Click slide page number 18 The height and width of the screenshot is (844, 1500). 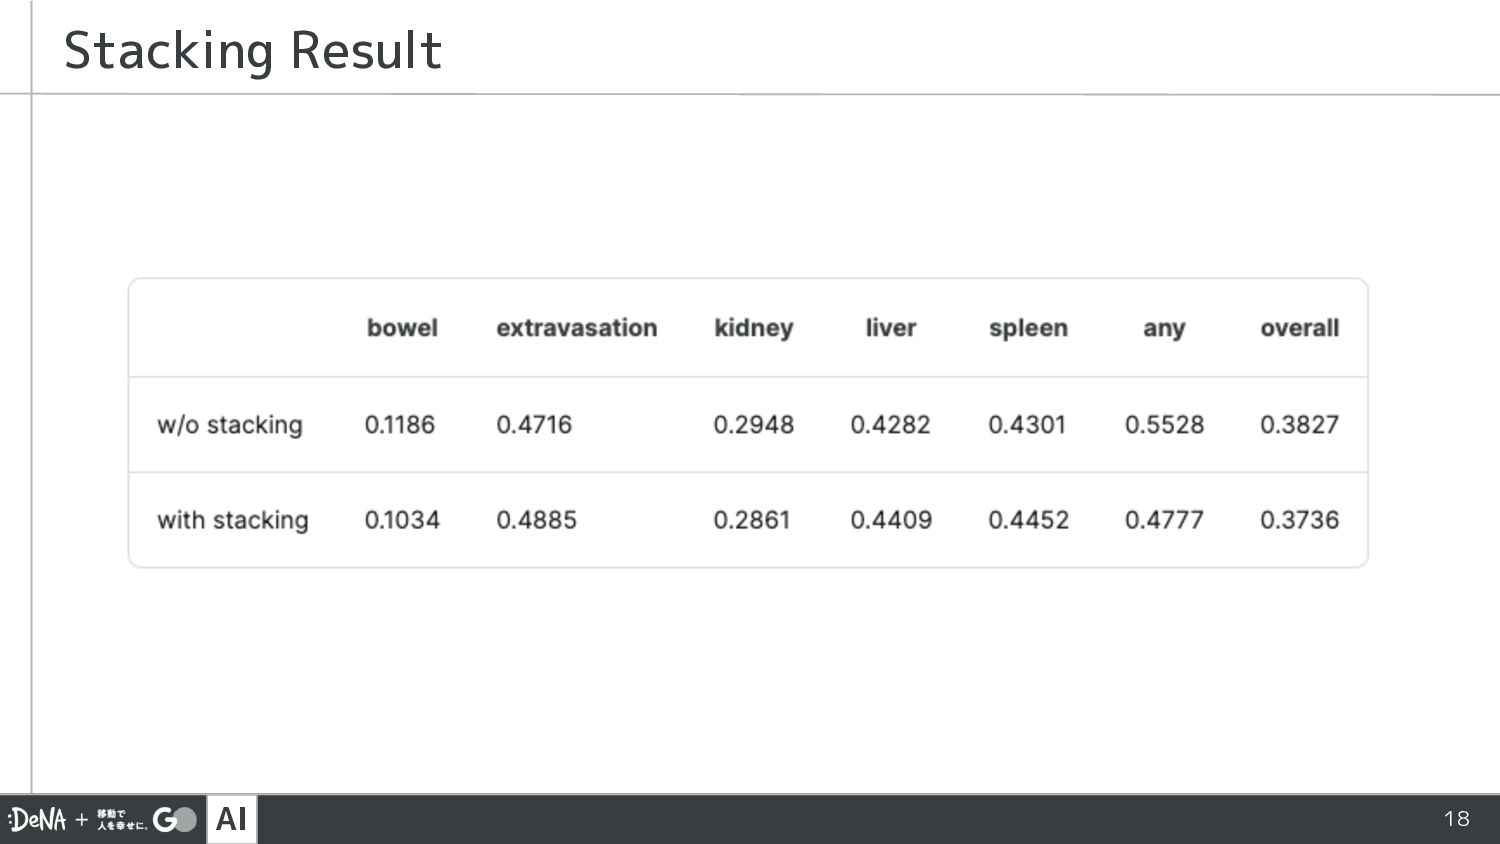[1457, 819]
